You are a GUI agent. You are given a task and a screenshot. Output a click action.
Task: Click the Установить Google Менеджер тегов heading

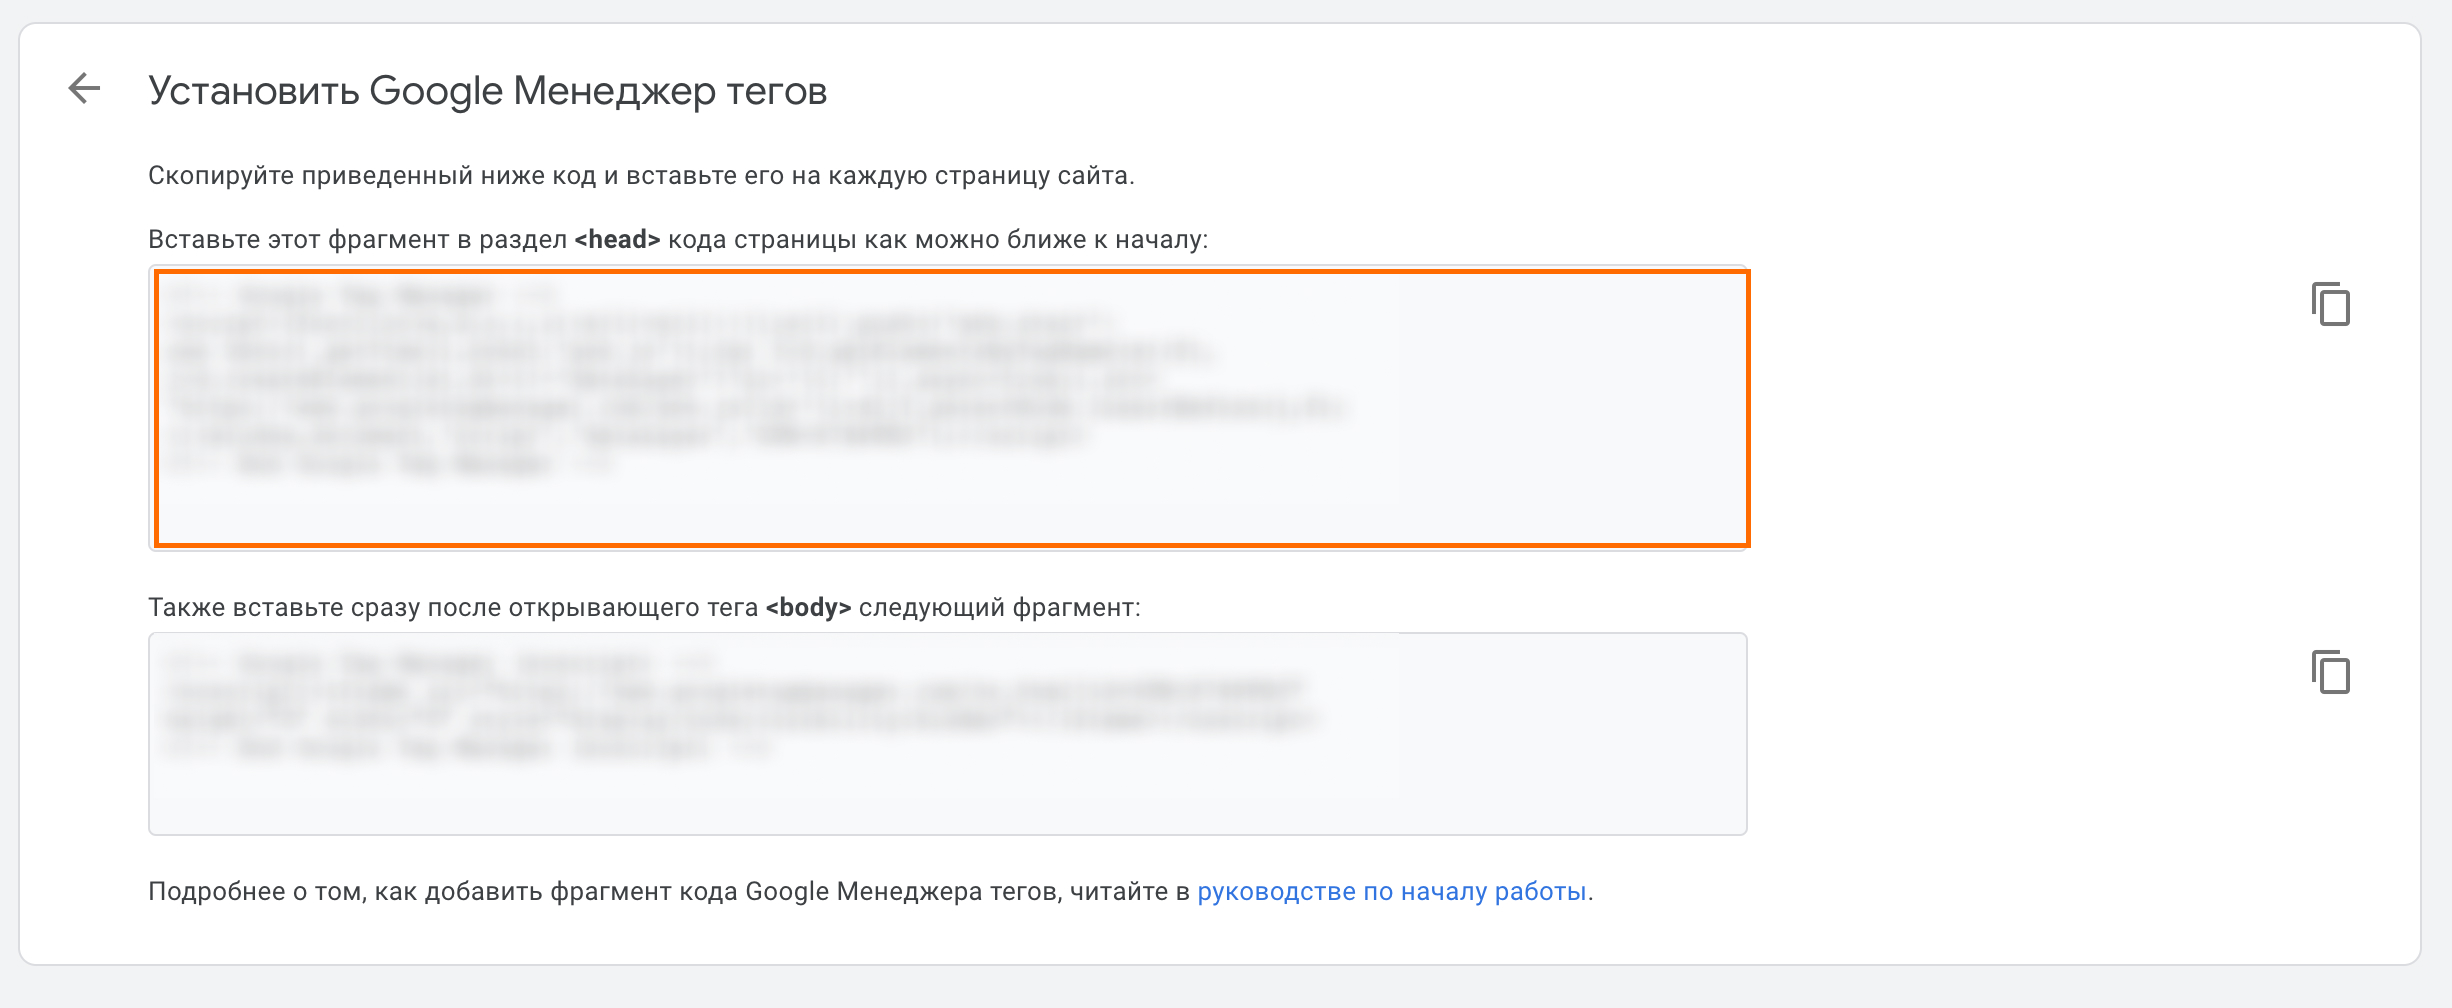coord(487,91)
